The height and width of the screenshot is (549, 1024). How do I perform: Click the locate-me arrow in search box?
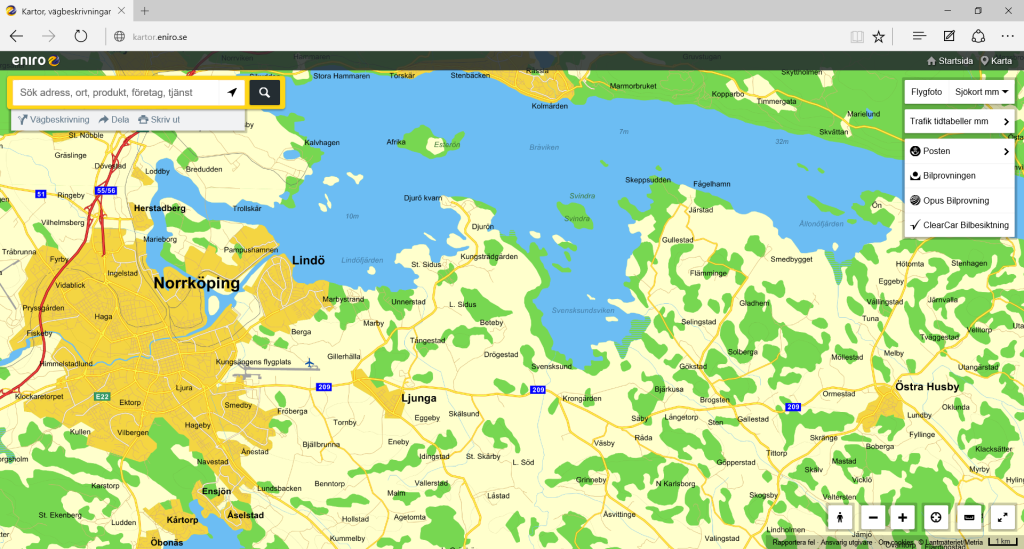[x=232, y=93]
